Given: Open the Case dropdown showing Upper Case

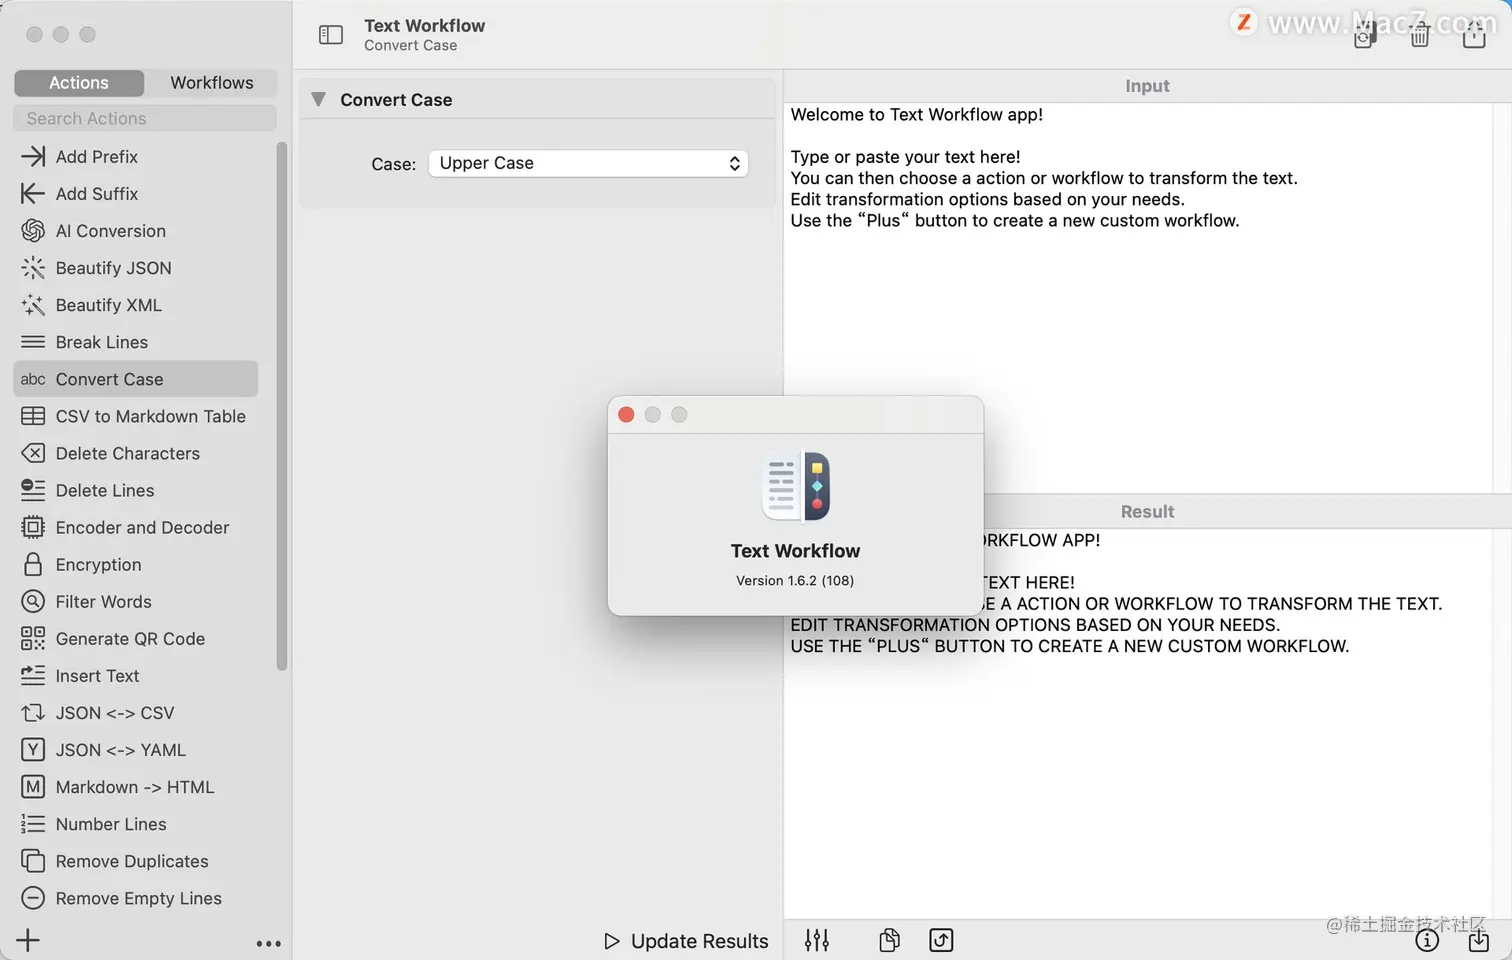Looking at the screenshot, I should (588, 163).
